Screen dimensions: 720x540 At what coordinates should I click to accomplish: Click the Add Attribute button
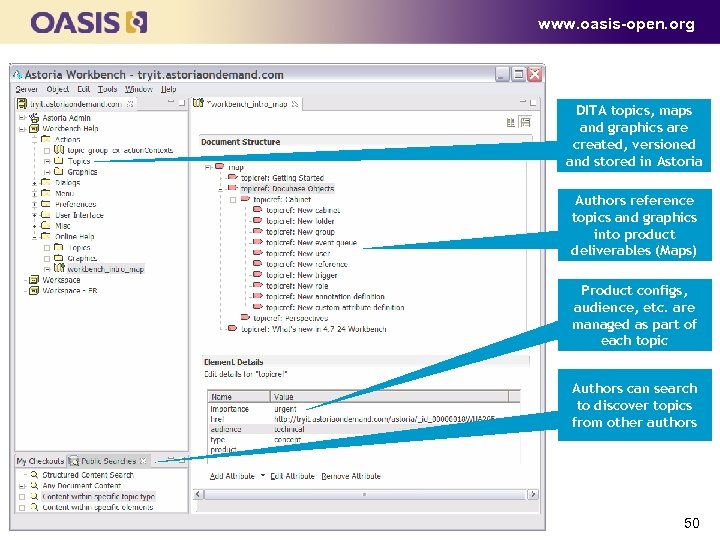(x=232, y=476)
